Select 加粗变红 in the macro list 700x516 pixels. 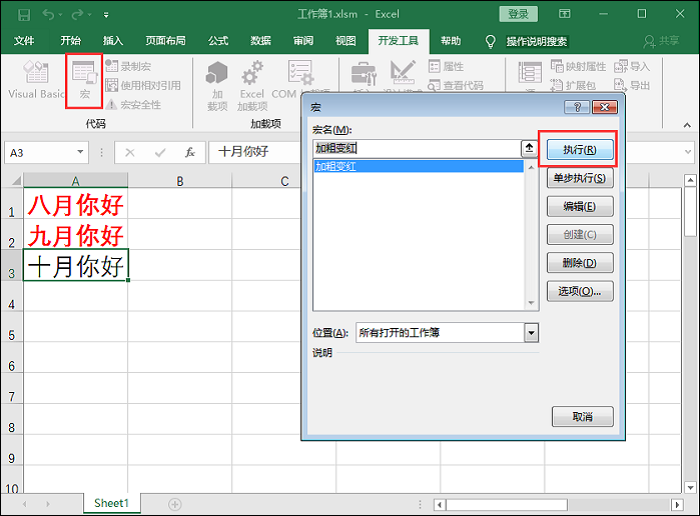coord(418,166)
